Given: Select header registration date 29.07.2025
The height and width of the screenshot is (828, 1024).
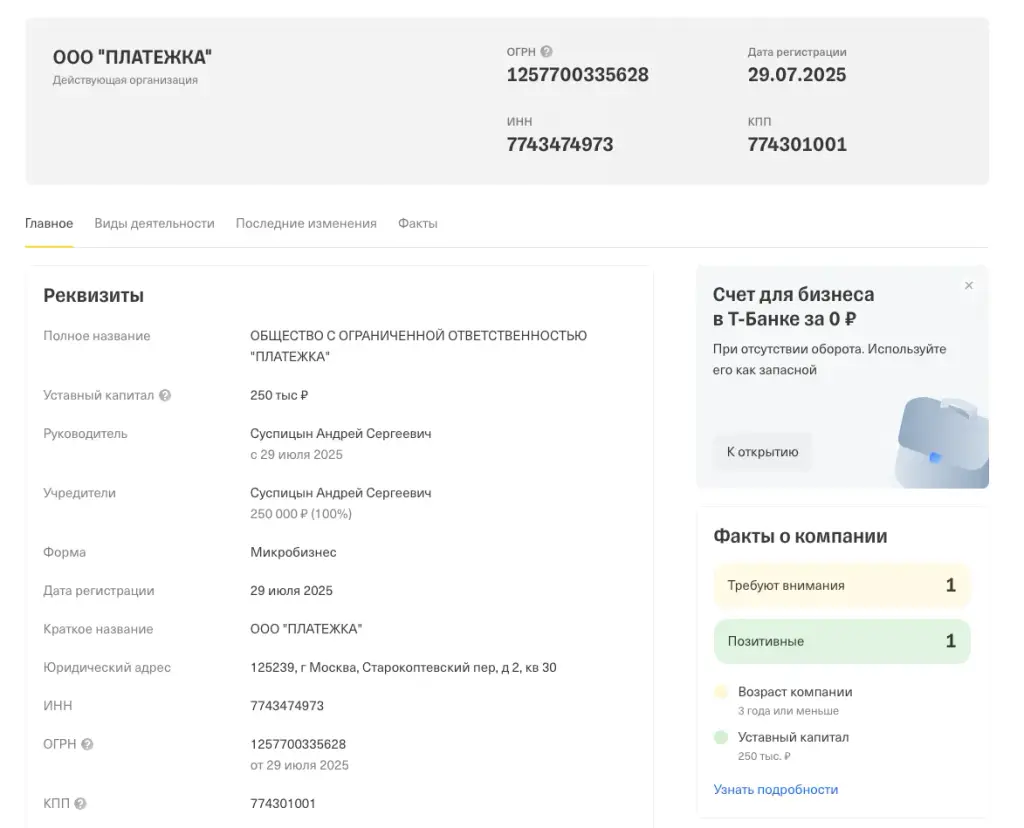Looking at the screenshot, I should point(797,75).
